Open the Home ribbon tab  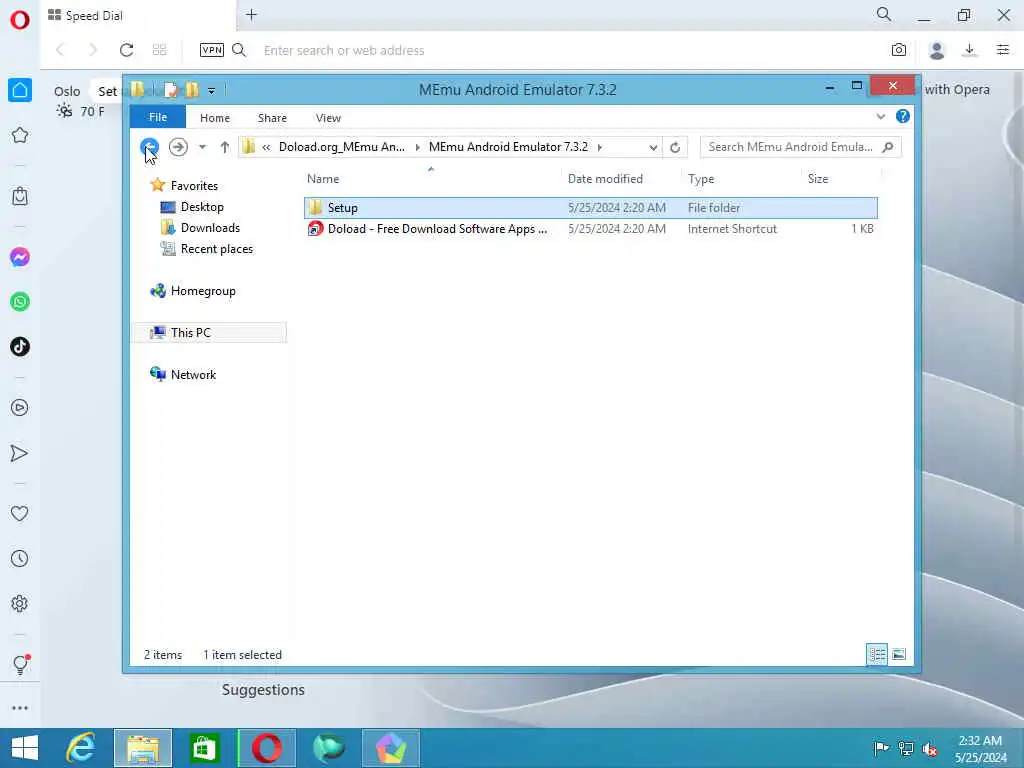[x=215, y=118]
